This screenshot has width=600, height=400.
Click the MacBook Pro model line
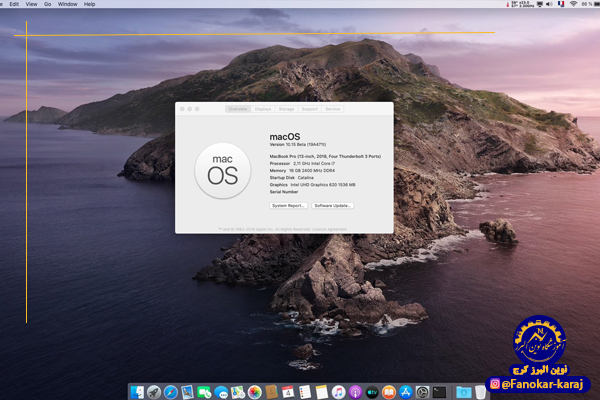[325, 156]
